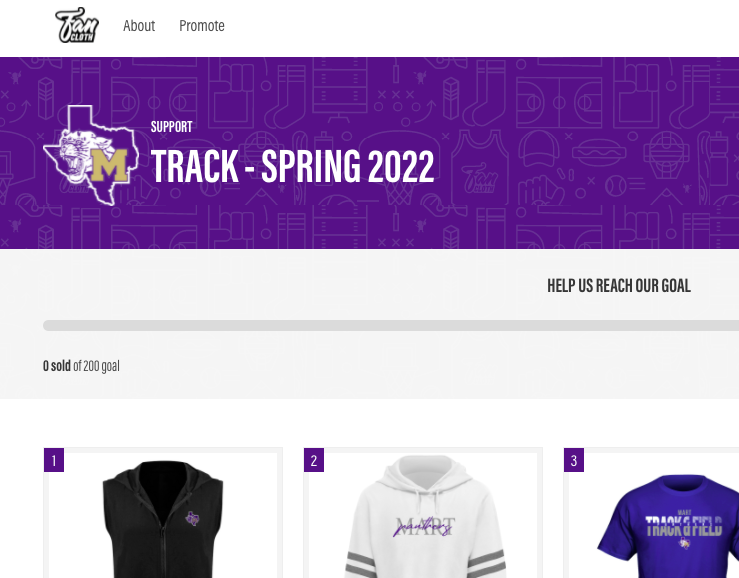Click the sales goal progress bar
Image resolution: width=739 pixels, height=578 pixels.
[391, 325]
